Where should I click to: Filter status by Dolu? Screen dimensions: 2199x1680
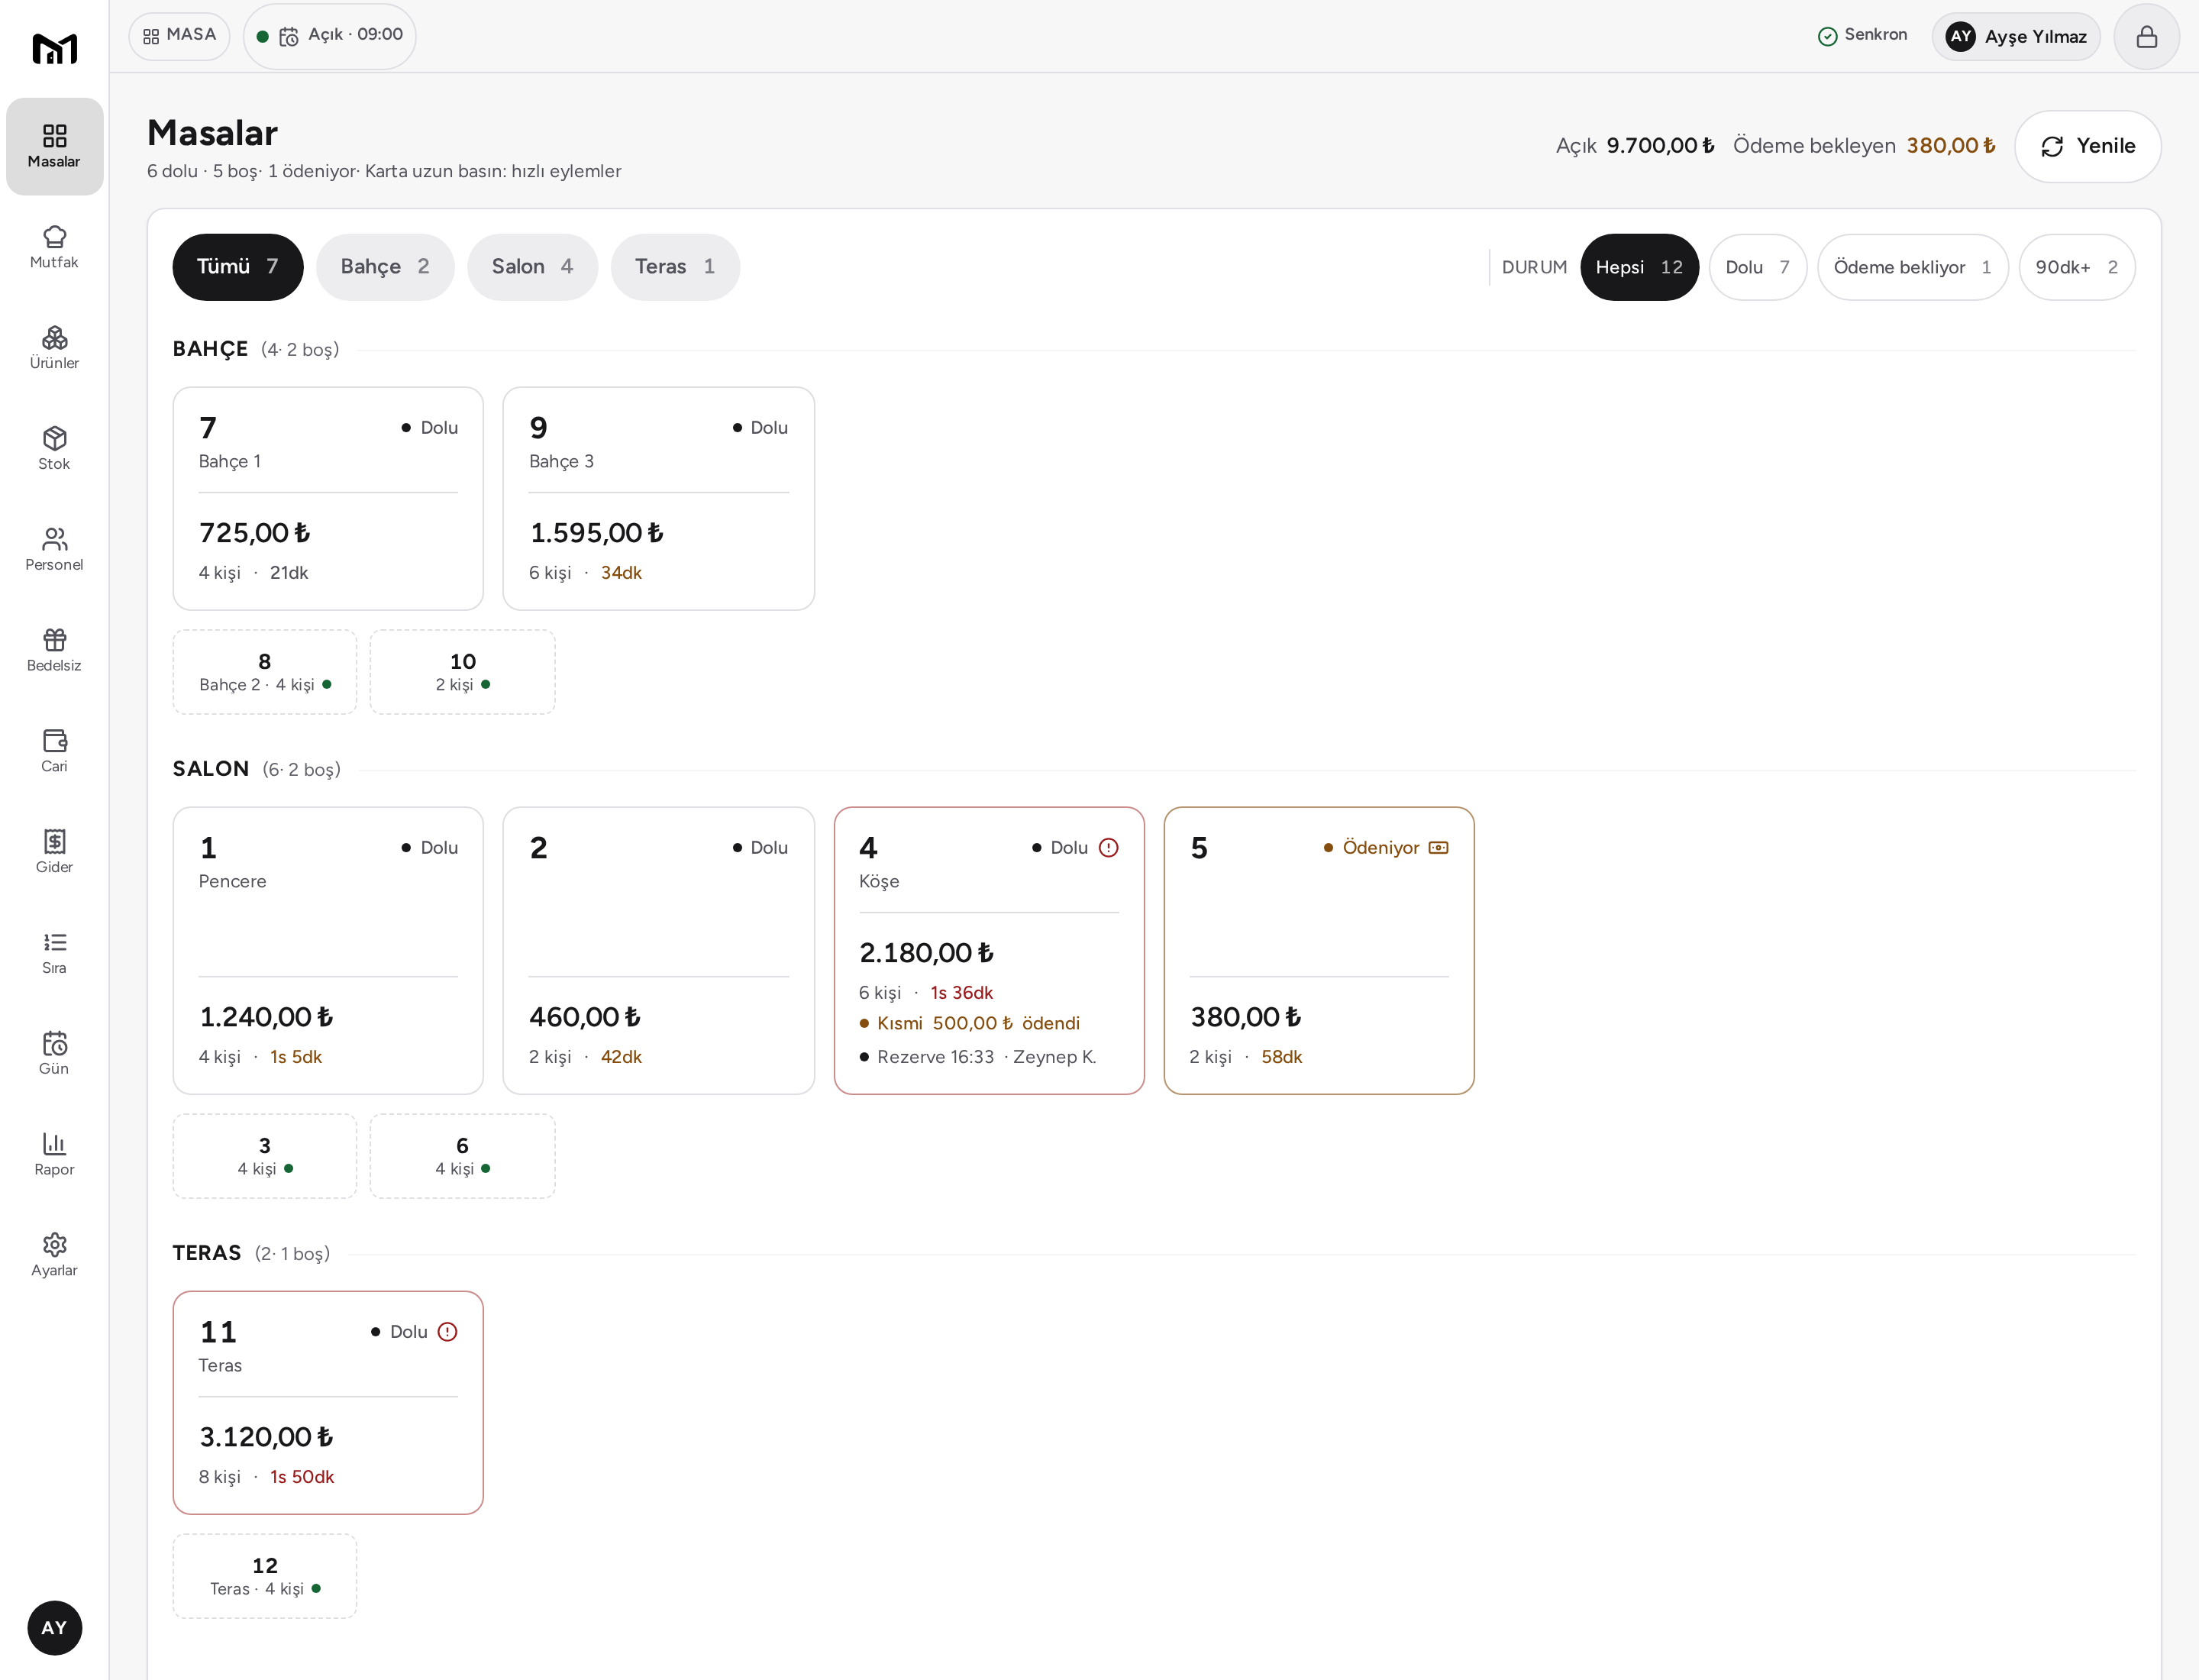point(1757,267)
